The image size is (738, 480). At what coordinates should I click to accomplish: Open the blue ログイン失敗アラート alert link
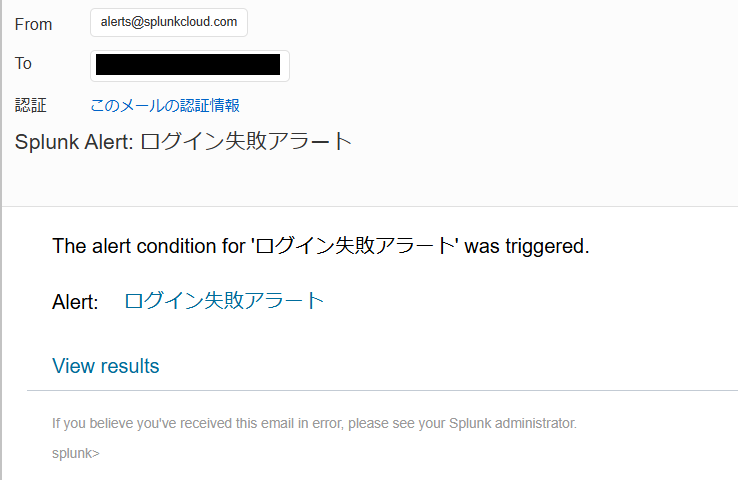[x=224, y=301]
